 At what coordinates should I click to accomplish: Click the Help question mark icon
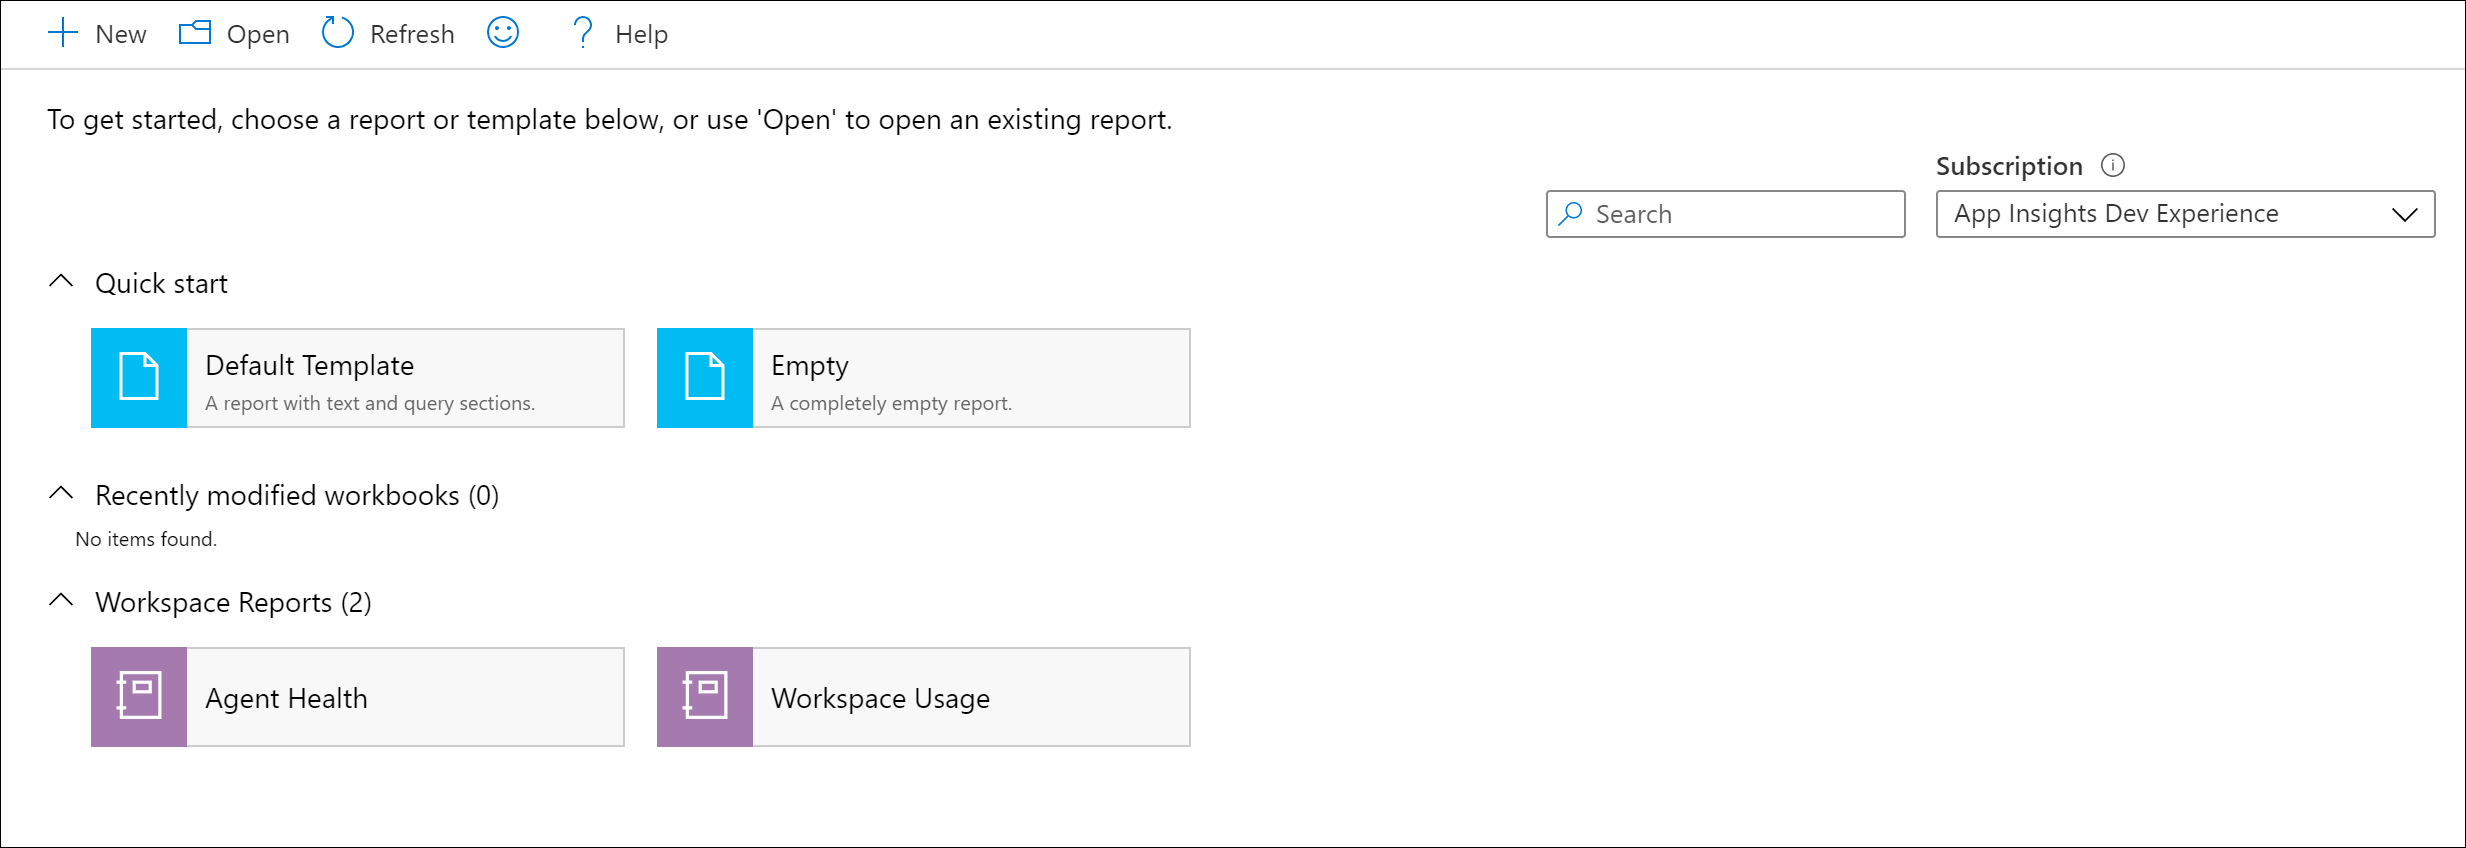click(x=583, y=33)
